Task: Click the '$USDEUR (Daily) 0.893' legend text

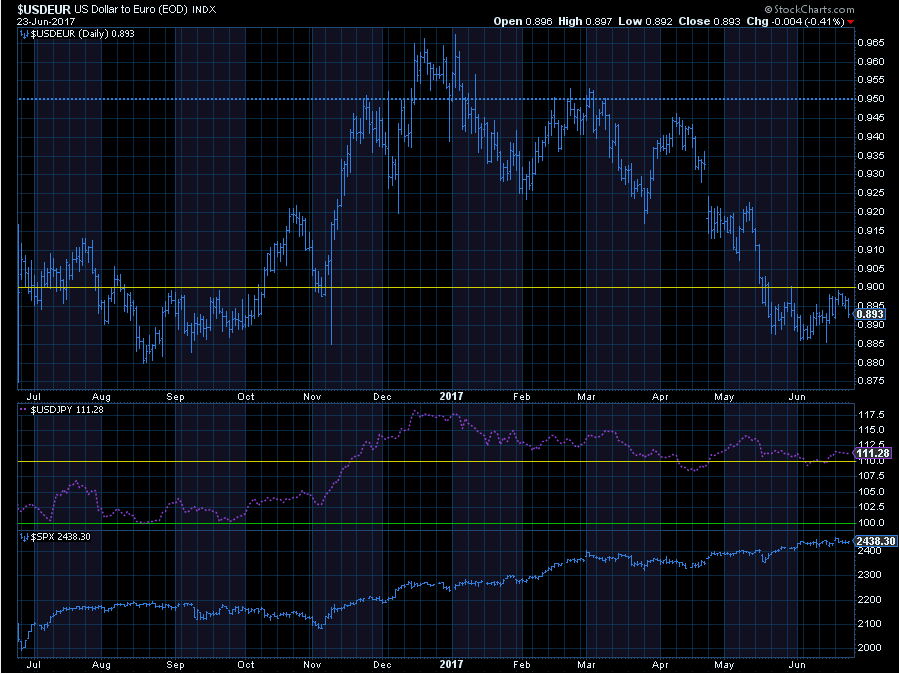Action: click(x=83, y=34)
